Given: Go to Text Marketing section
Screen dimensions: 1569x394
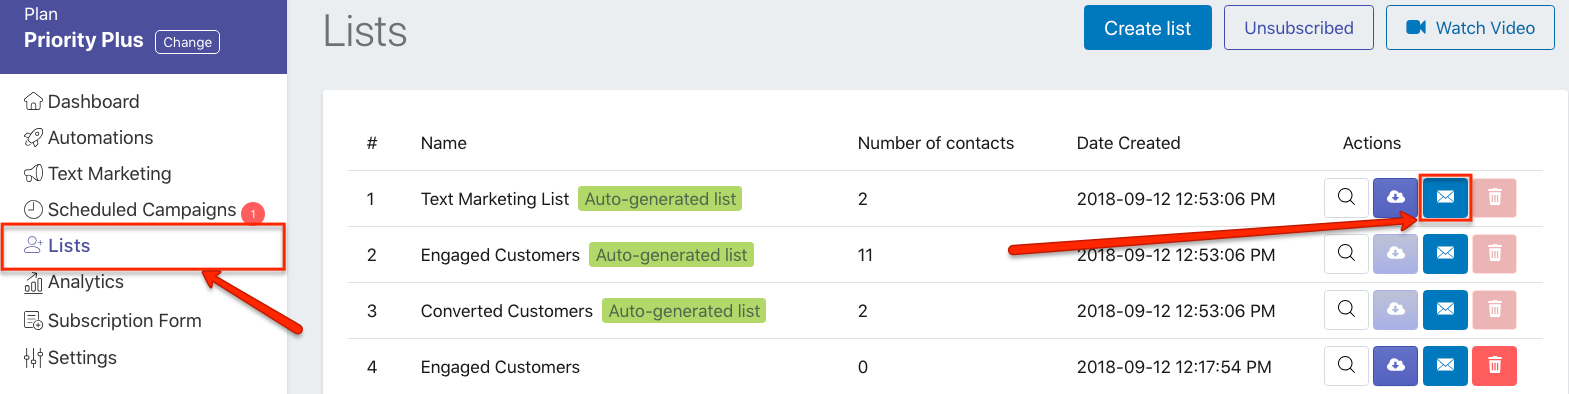Looking at the screenshot, I should (x=98, y=173).
